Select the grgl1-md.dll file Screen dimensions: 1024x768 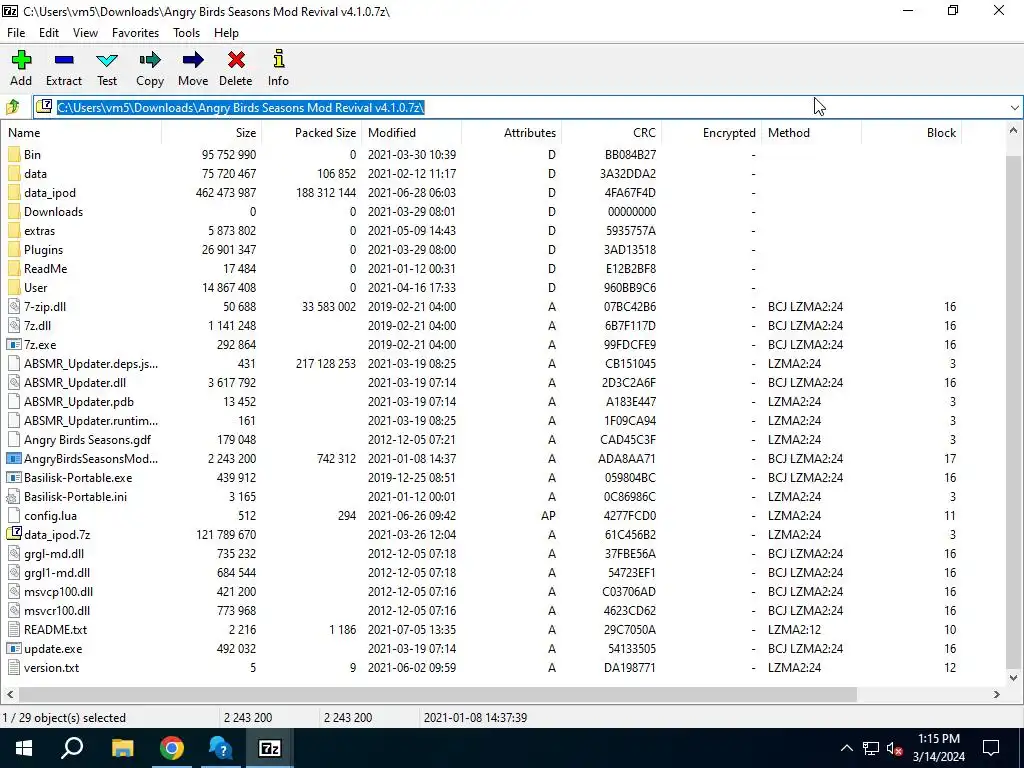[x=57, y=573]
